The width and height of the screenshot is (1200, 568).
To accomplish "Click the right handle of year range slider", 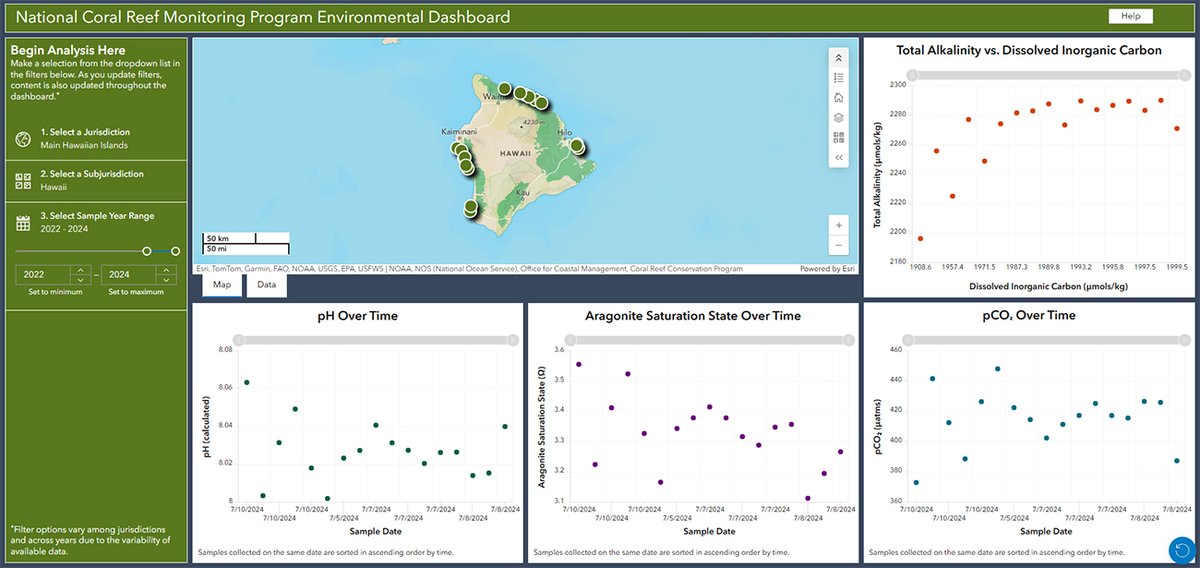I will point(176,251).
